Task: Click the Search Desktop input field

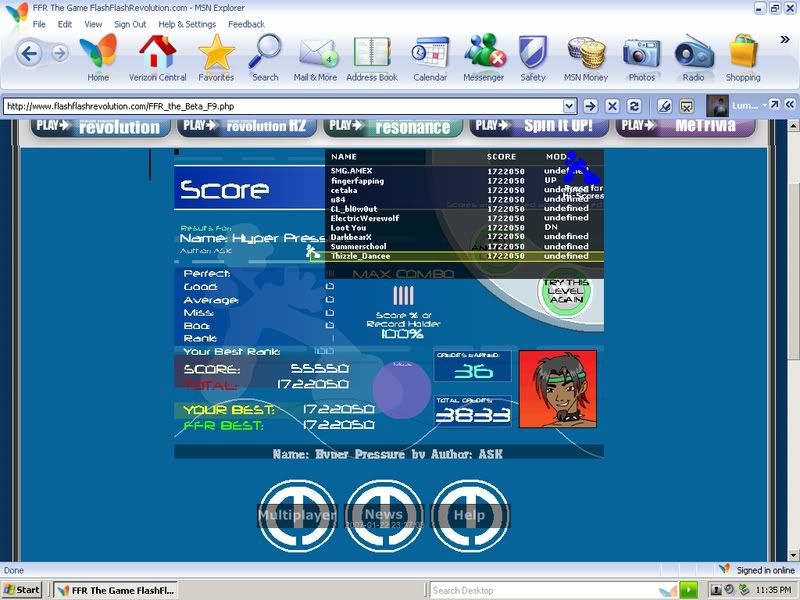Action: coord(540,590)
